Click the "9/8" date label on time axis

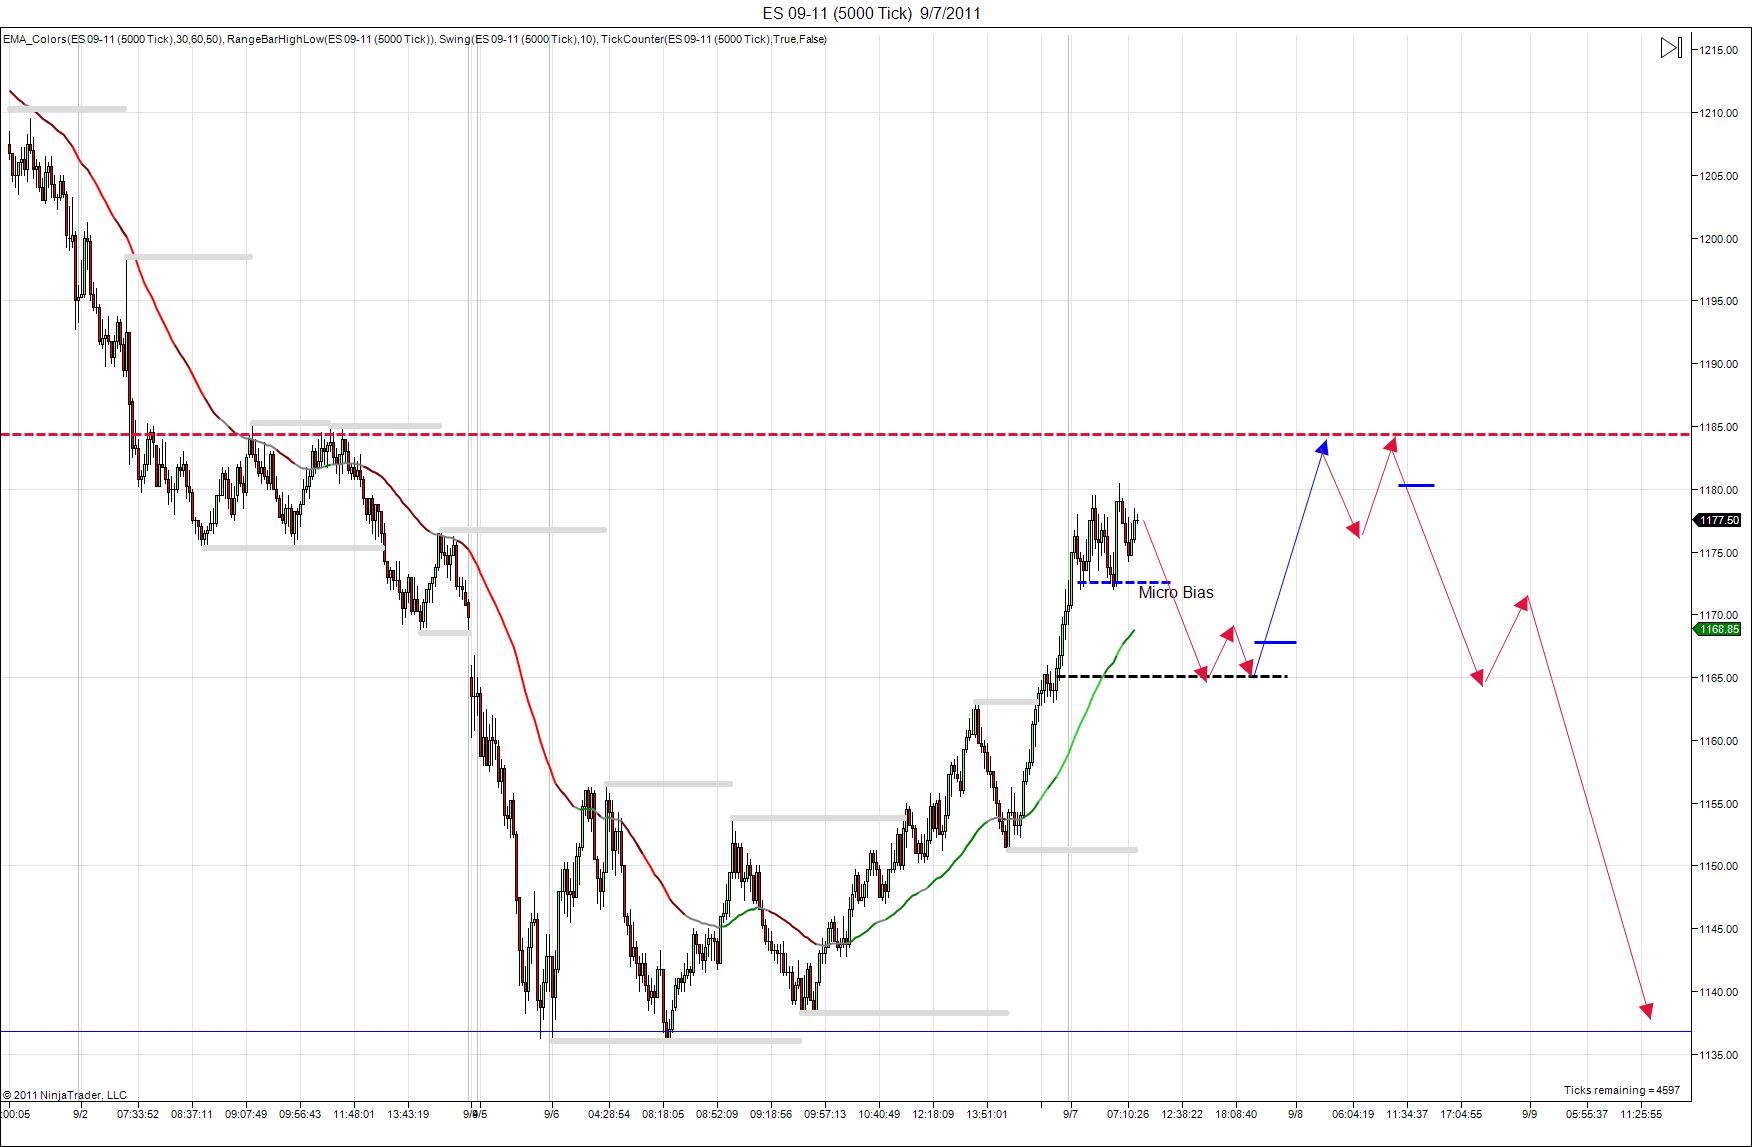pos(1295,1114)
